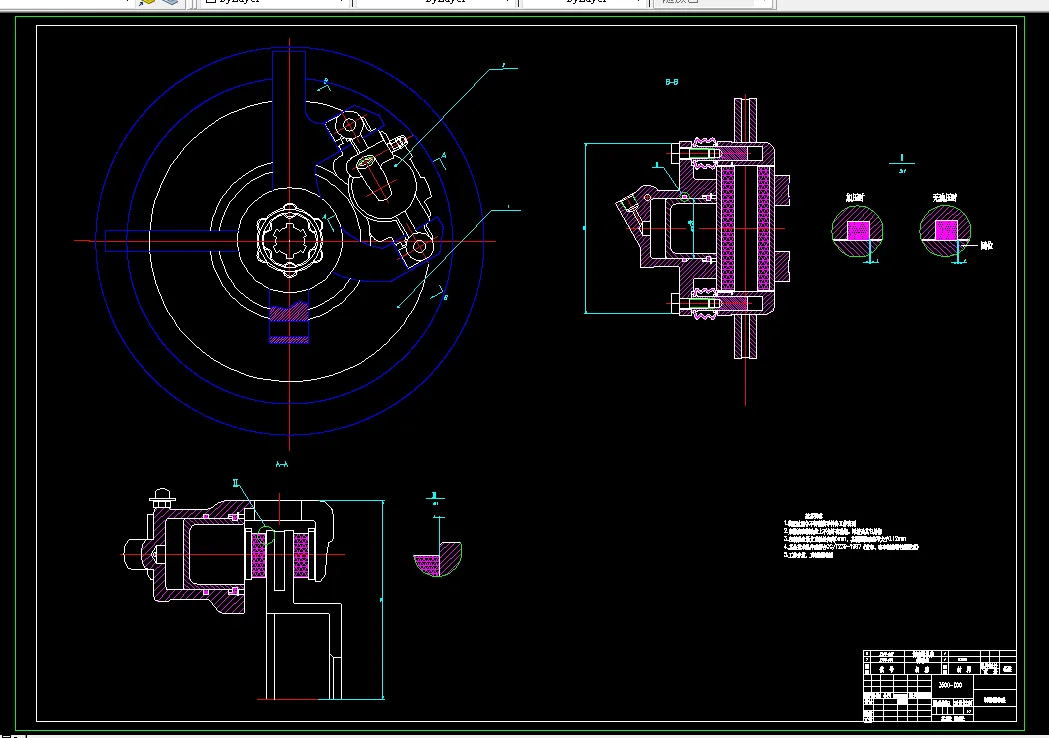Pick the green detail circle I in the B-B section view
The image size is (1049, 738).
(684, 197)
